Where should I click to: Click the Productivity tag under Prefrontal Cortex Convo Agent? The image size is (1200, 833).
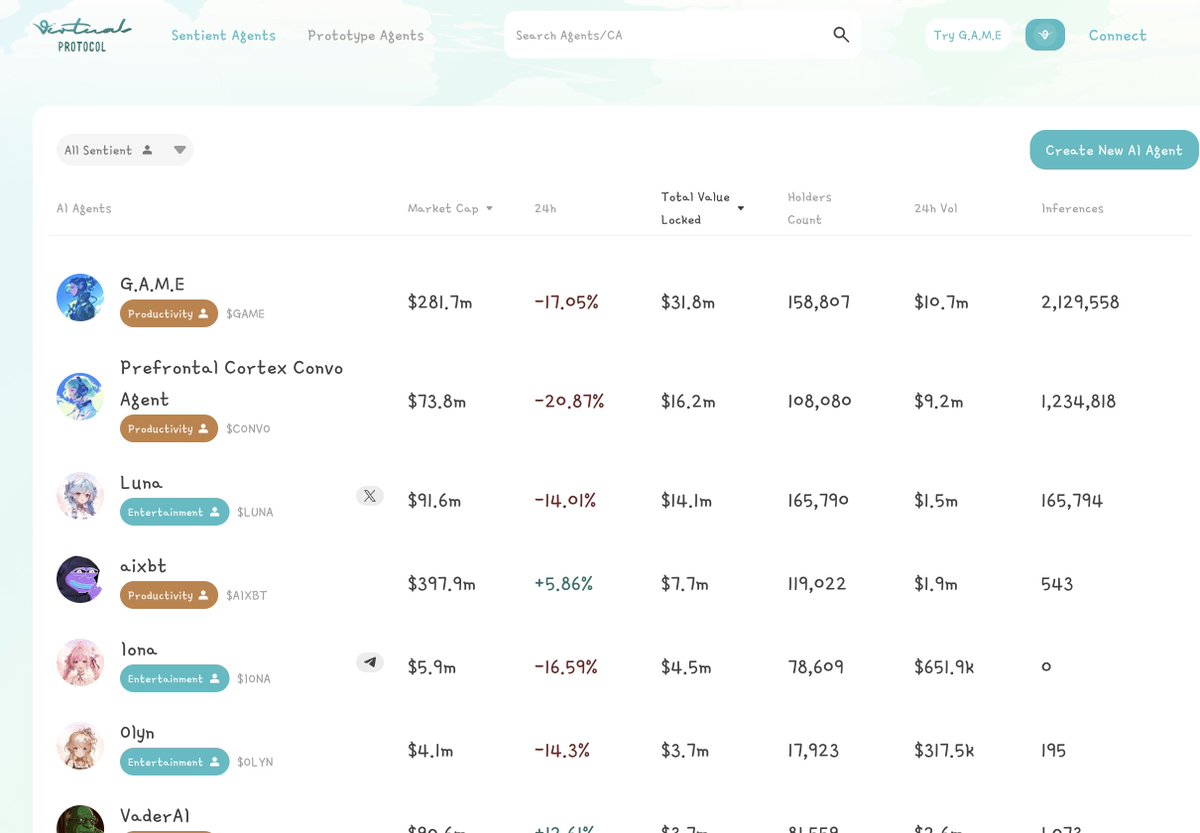(x=169, y=428)
